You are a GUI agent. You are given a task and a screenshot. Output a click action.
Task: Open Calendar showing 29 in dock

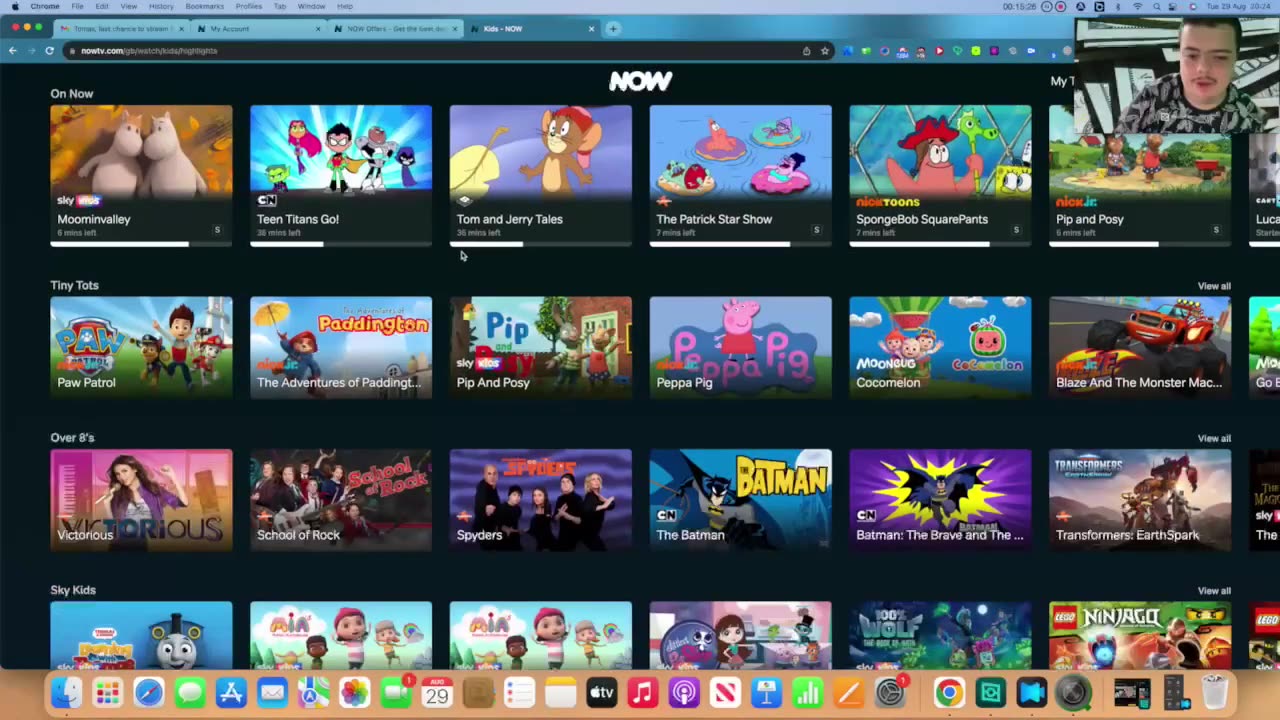point(437,692)
